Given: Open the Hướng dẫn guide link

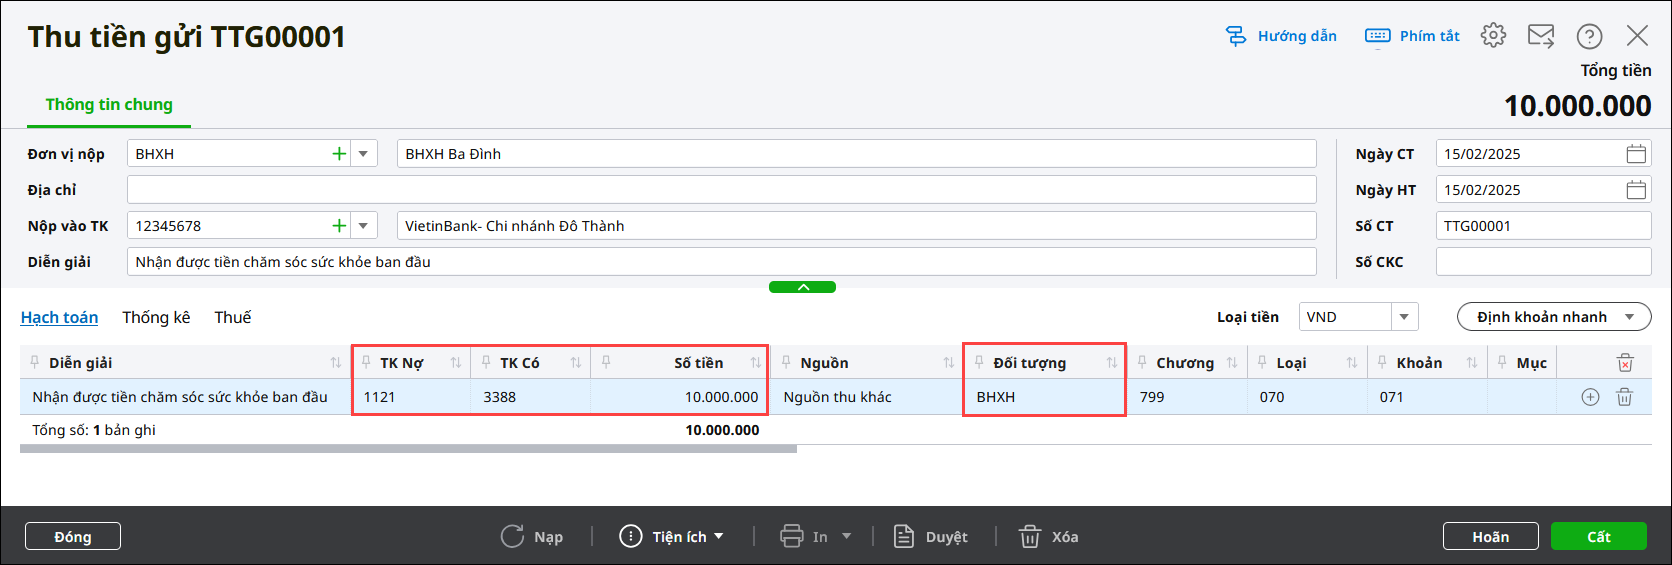Looking at the screenshot, I should [1281, 36].
